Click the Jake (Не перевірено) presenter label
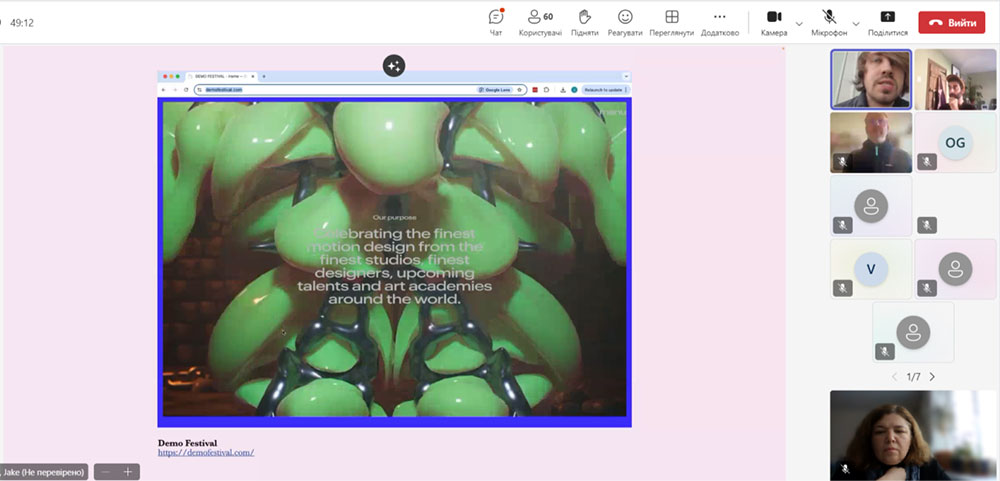This screenshot has width=1000, height=481. 43,472
